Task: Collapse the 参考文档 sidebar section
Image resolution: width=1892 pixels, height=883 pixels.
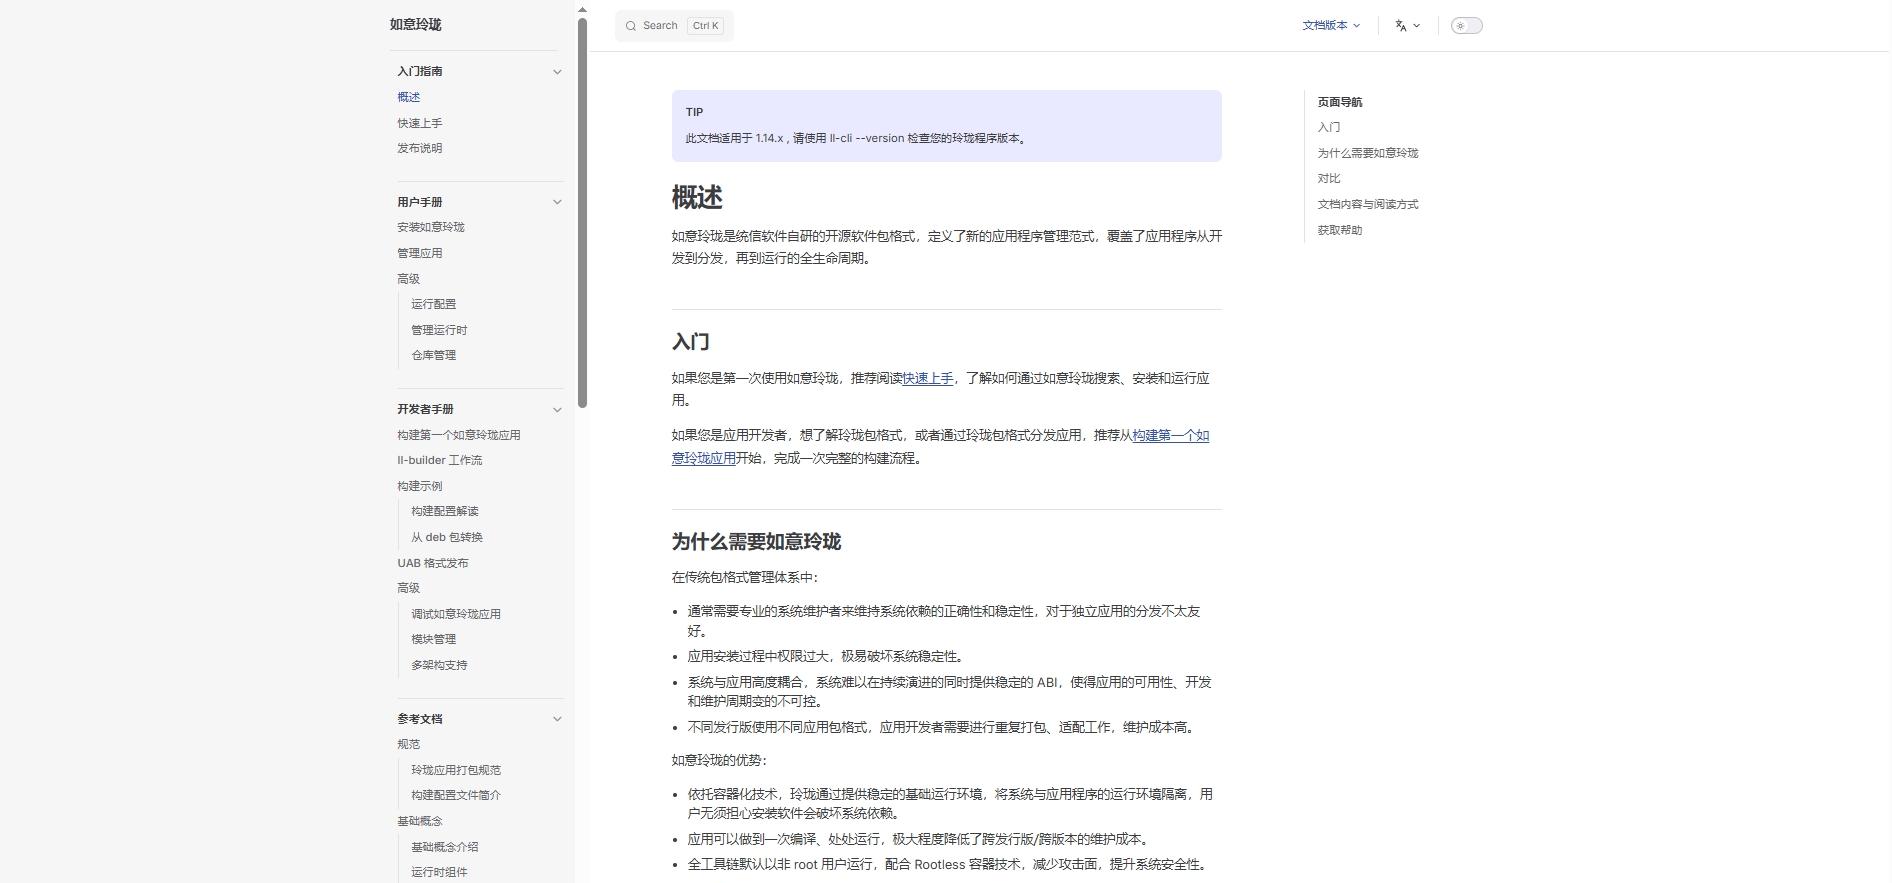Action: pyautogui.click(x=557, y=719)
